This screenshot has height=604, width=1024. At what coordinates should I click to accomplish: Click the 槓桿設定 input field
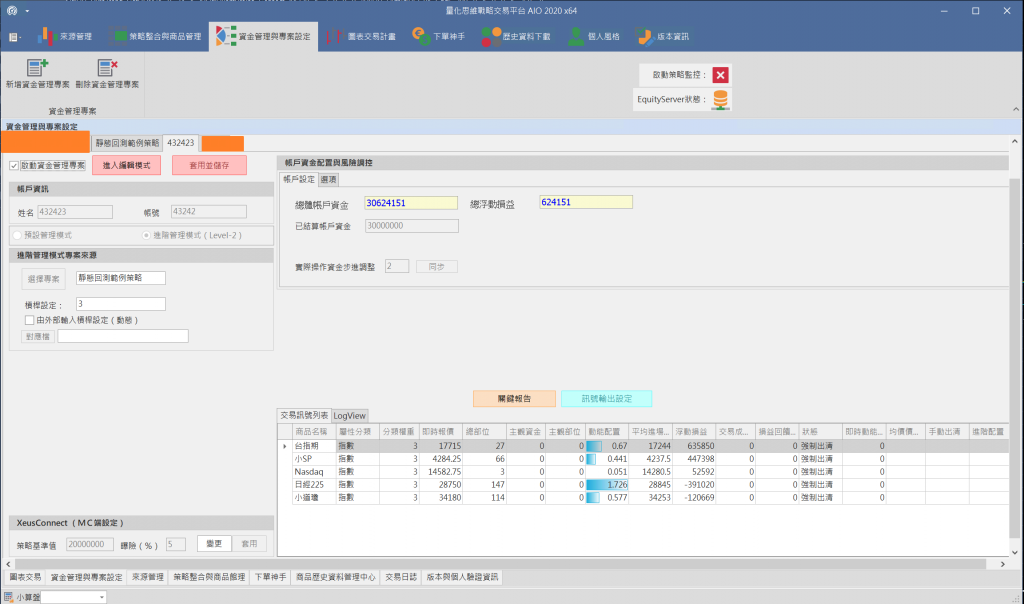point(121,304)
